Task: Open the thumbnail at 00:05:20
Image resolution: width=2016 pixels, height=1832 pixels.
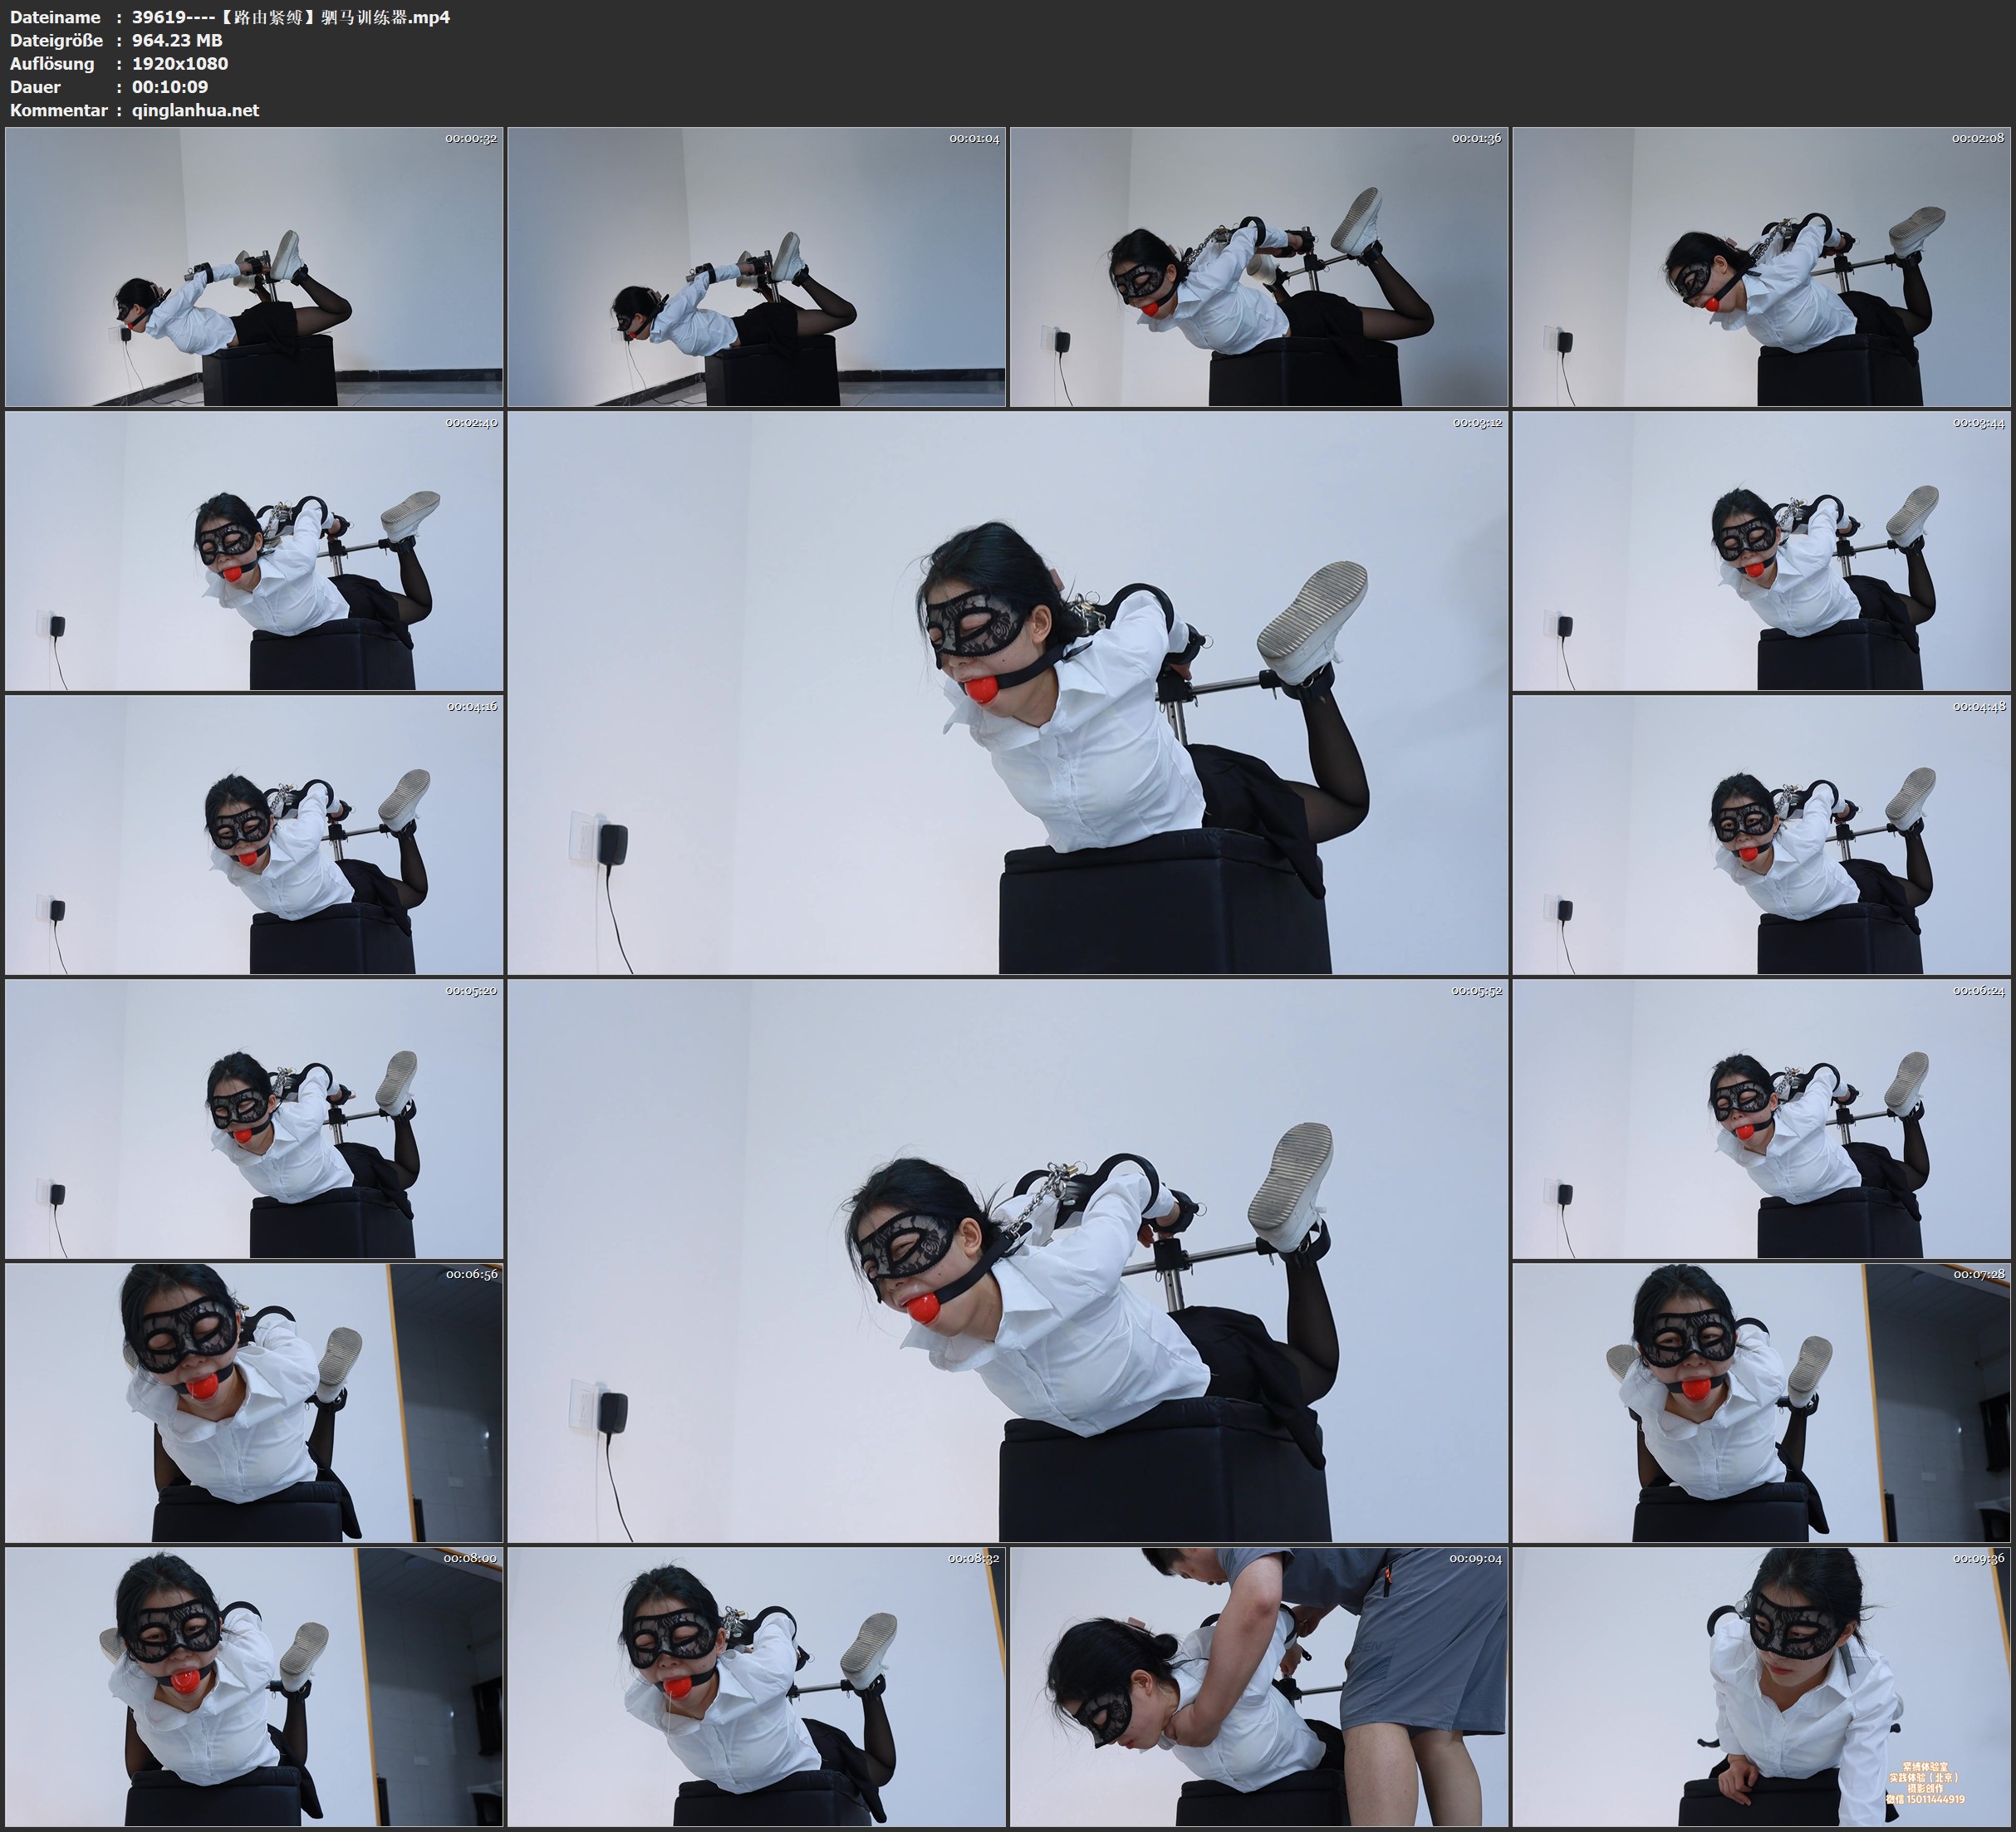Action: click(254, 1119)
